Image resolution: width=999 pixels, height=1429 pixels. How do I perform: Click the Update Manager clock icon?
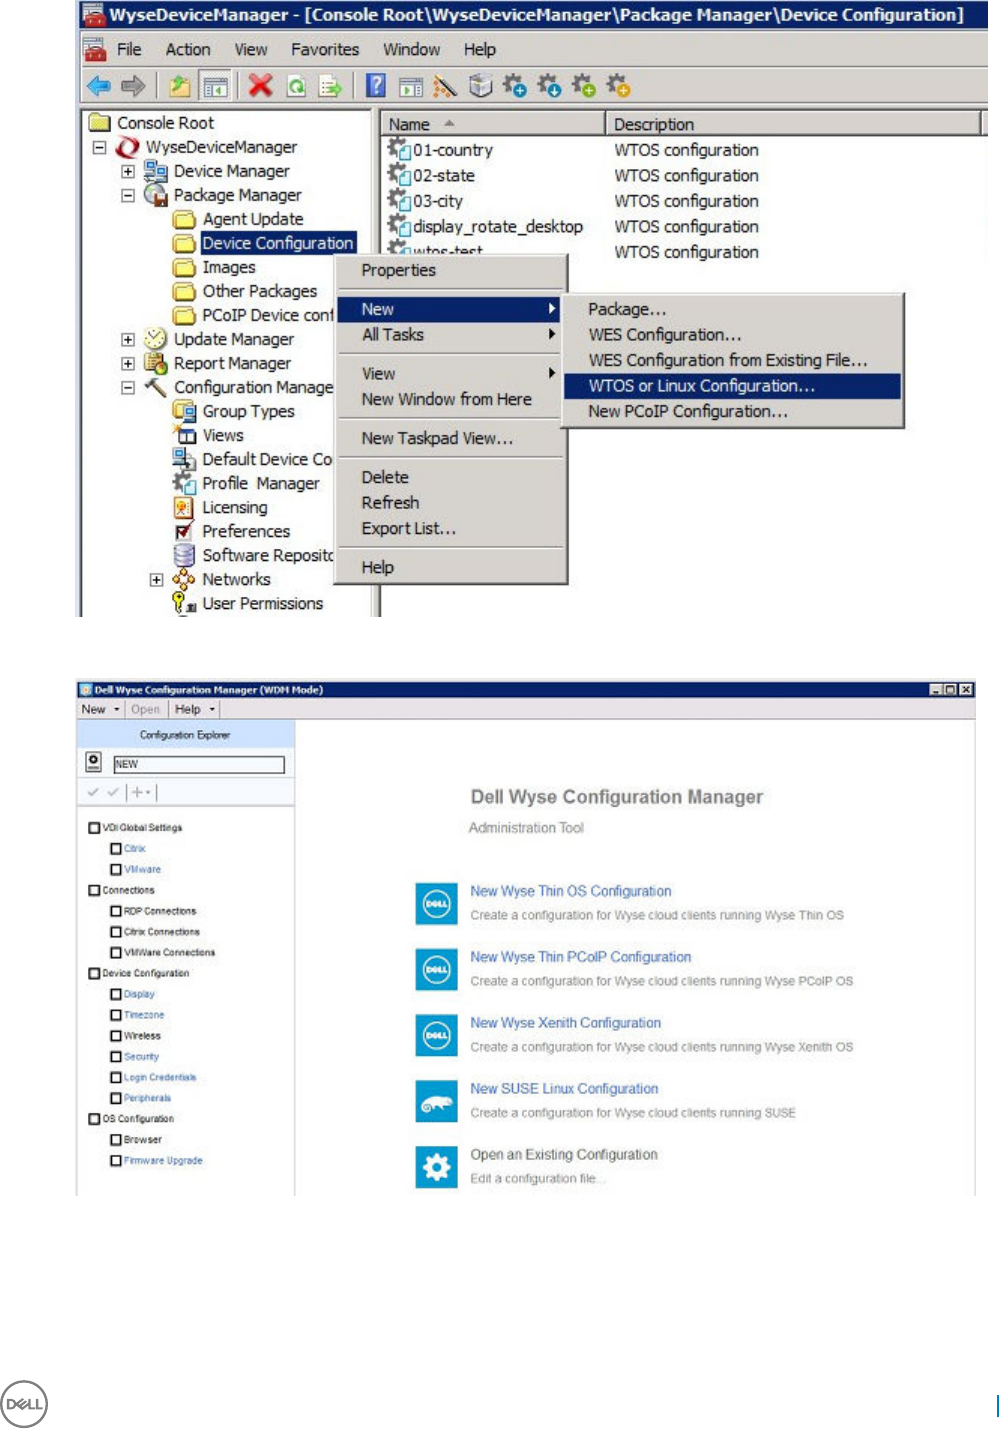pyautogui.click(x=156, y=339)
